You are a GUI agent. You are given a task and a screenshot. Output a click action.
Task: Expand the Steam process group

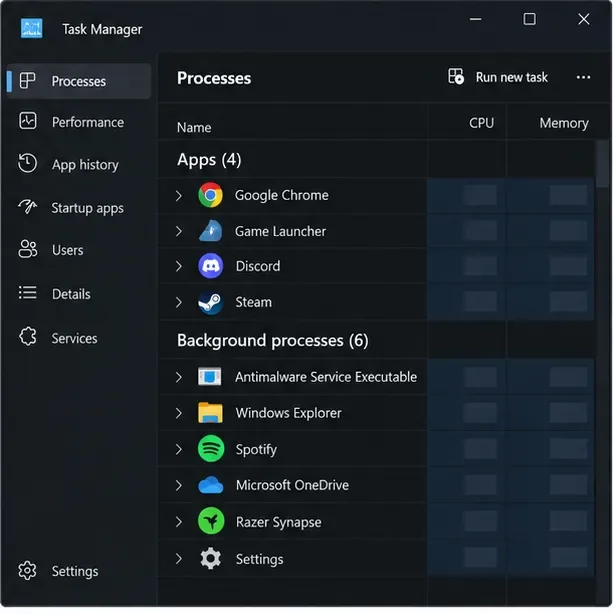click(x=179, y=302)
